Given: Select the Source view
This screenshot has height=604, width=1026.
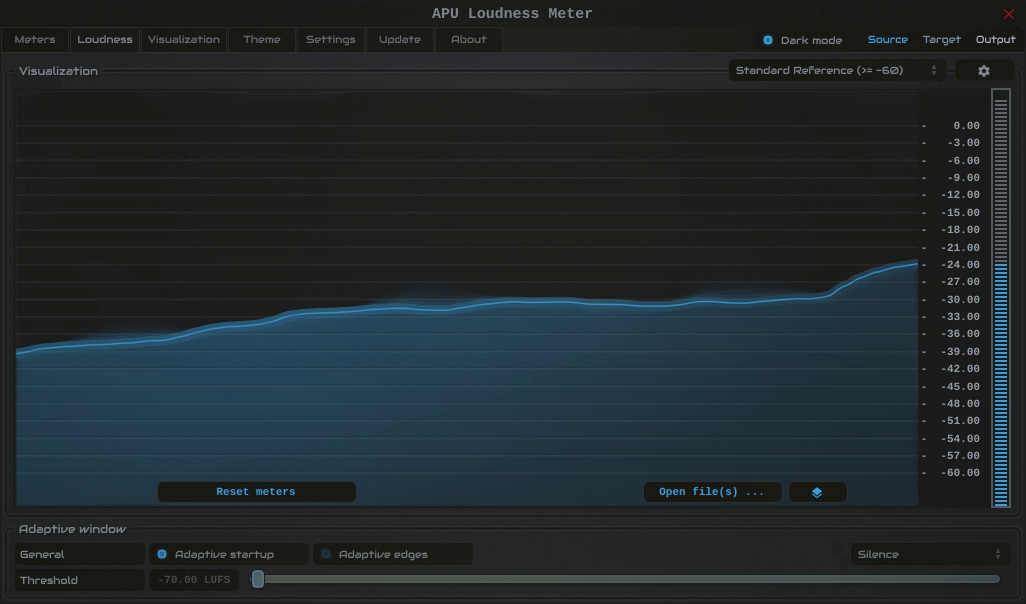Looking at the screenshot, I should (887, 39).
